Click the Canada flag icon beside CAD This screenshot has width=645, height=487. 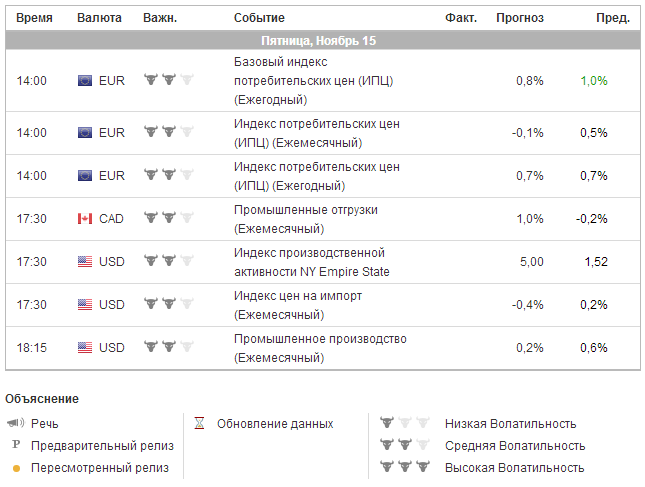[x=85, y=218]
